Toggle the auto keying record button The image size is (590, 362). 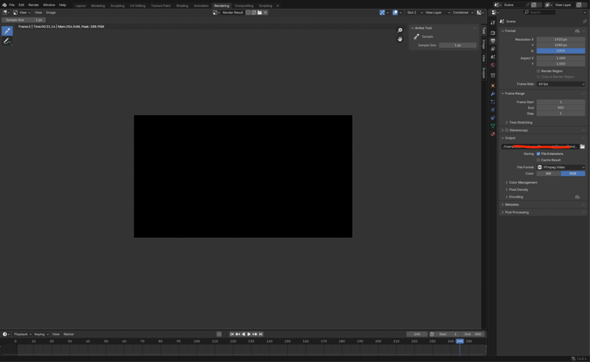click(219, 334)
